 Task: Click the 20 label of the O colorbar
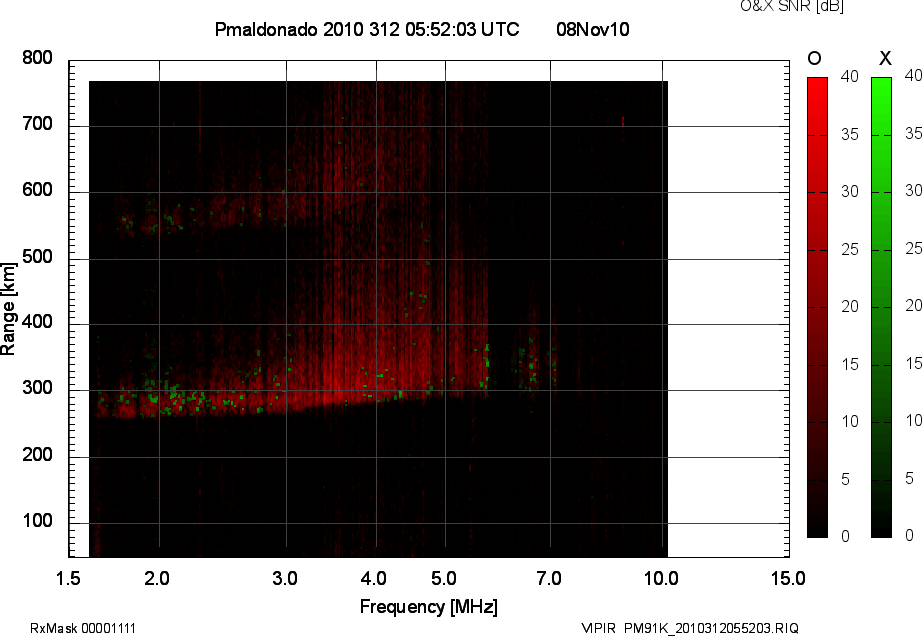point(850,306)
